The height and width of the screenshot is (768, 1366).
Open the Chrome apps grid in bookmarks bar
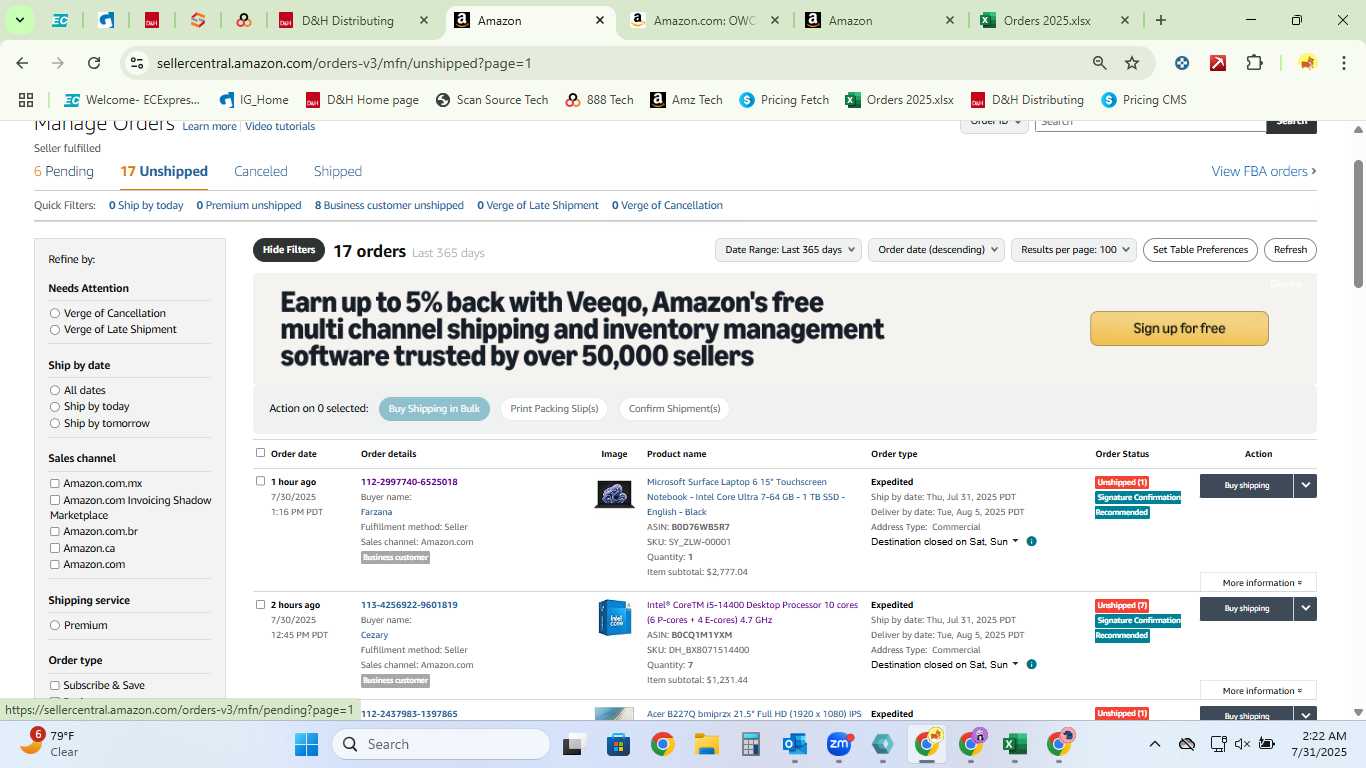pyautogui.click(x=26, y=100)
